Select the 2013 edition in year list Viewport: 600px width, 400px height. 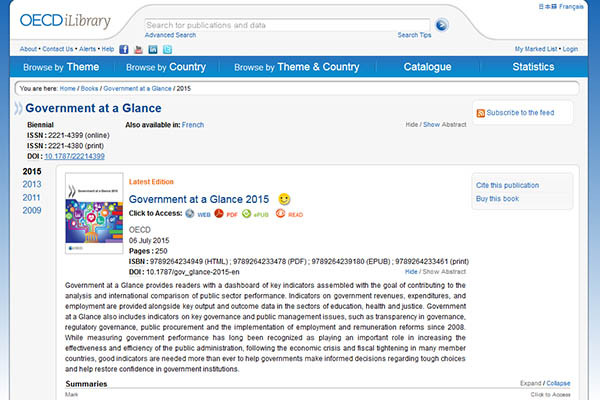click(x=32, y=184)
